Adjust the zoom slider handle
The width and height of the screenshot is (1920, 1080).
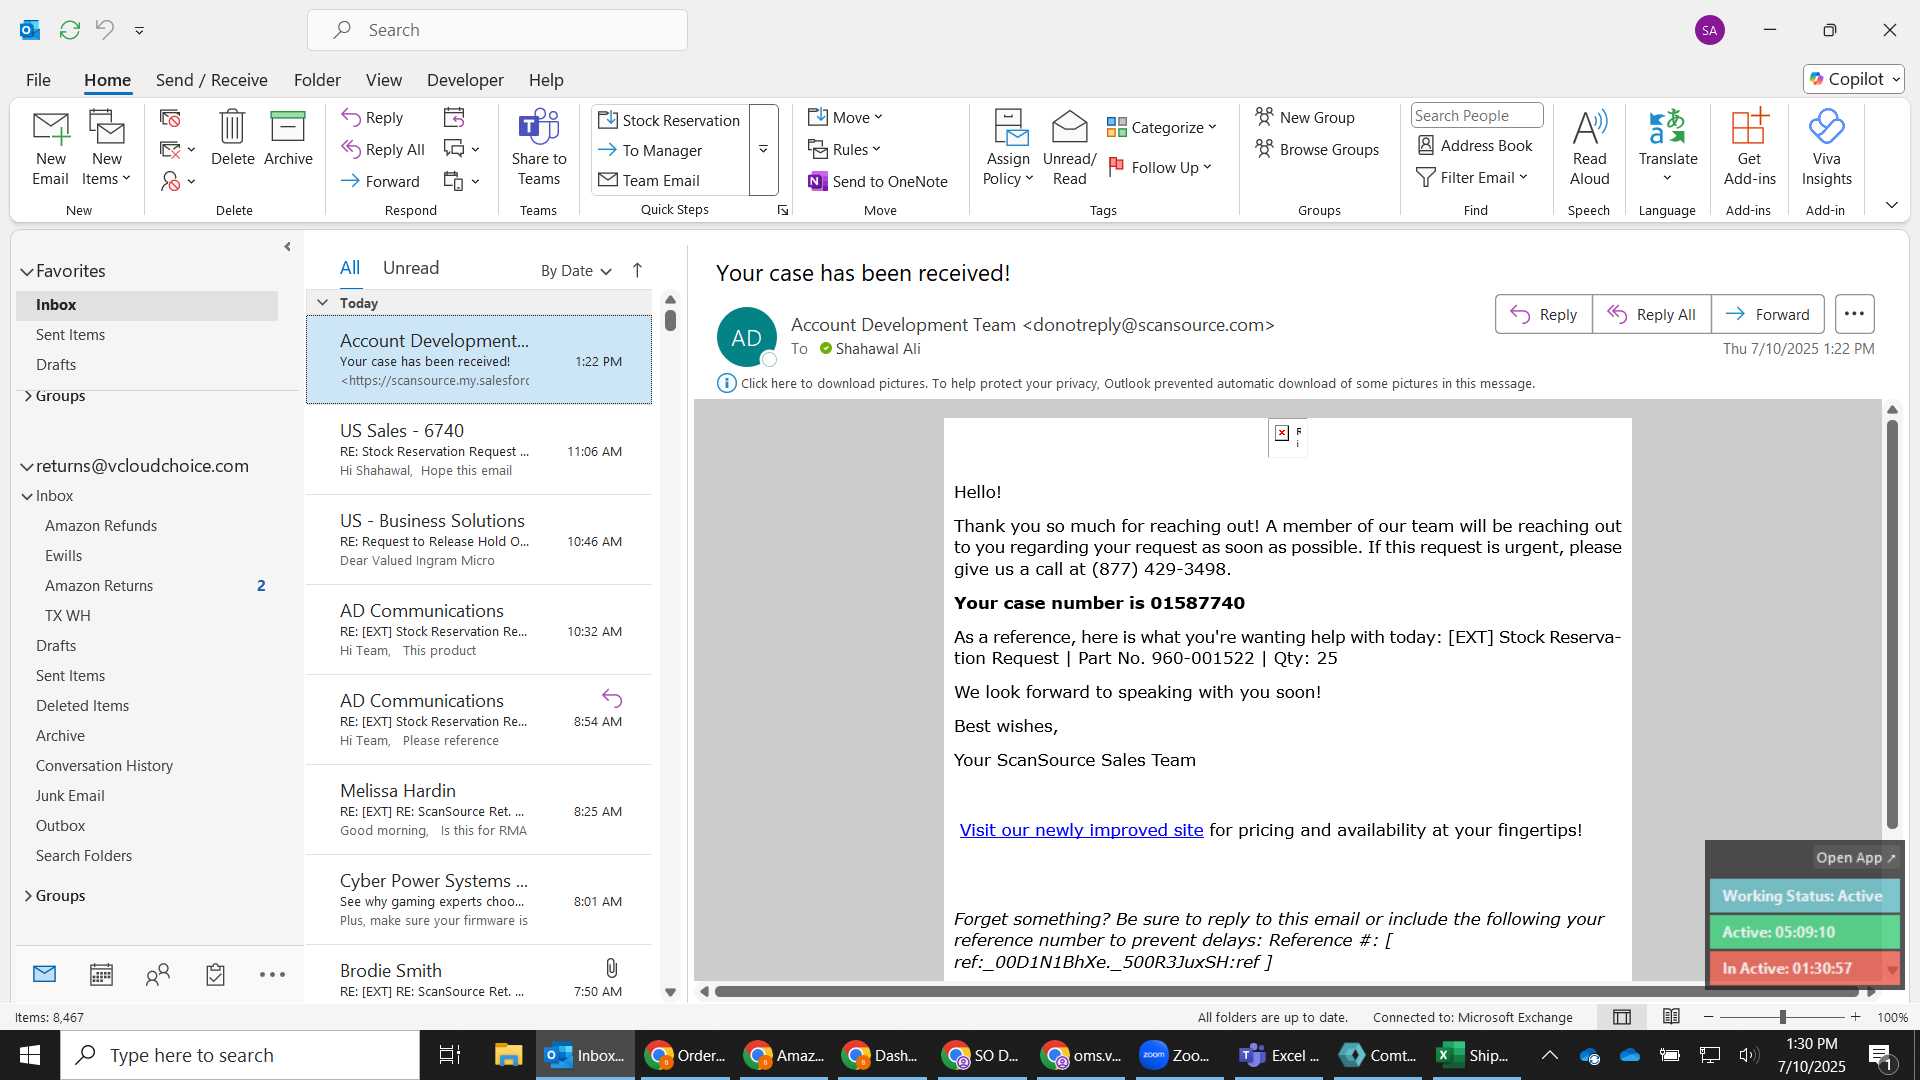pyautogui.click(x=1782, y=1017)
